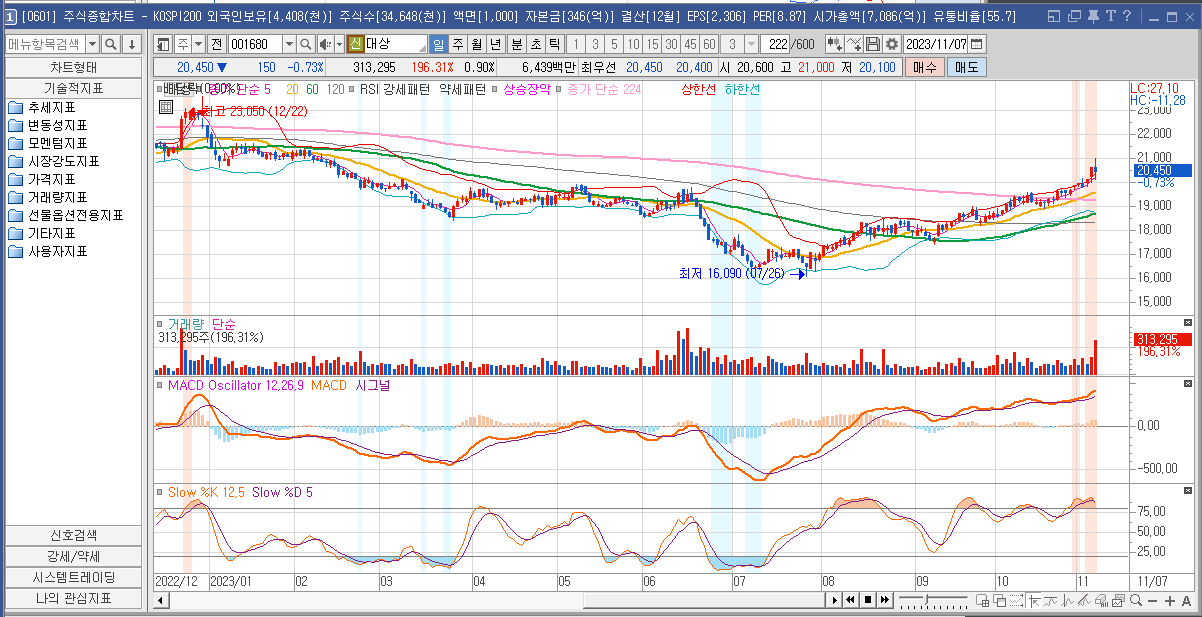Select the 년 yearly period button
This screenshot has height=617, width=1202.
(495, 44)
